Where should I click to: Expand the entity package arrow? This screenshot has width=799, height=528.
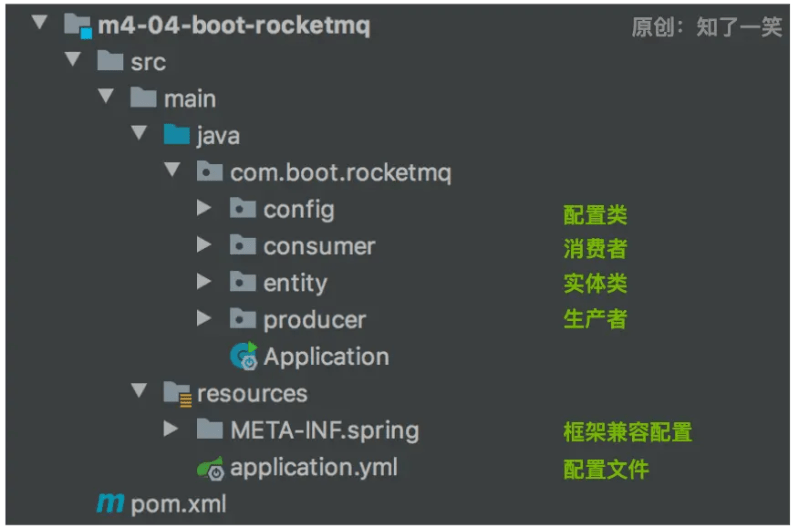tap(204, 281)
